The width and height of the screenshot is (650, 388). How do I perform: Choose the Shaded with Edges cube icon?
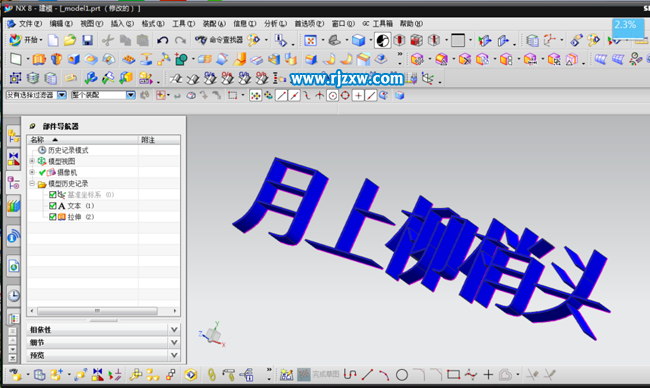(358, 40)
